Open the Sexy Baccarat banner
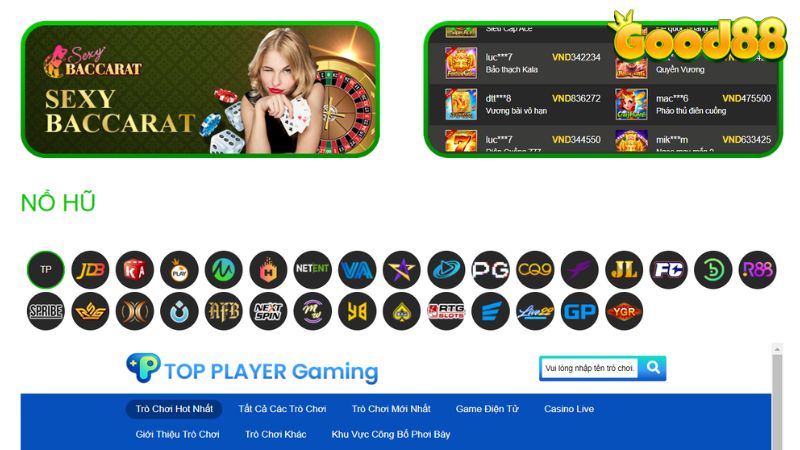The height and width of the screenshot is (450, 800). pos(200,90)
